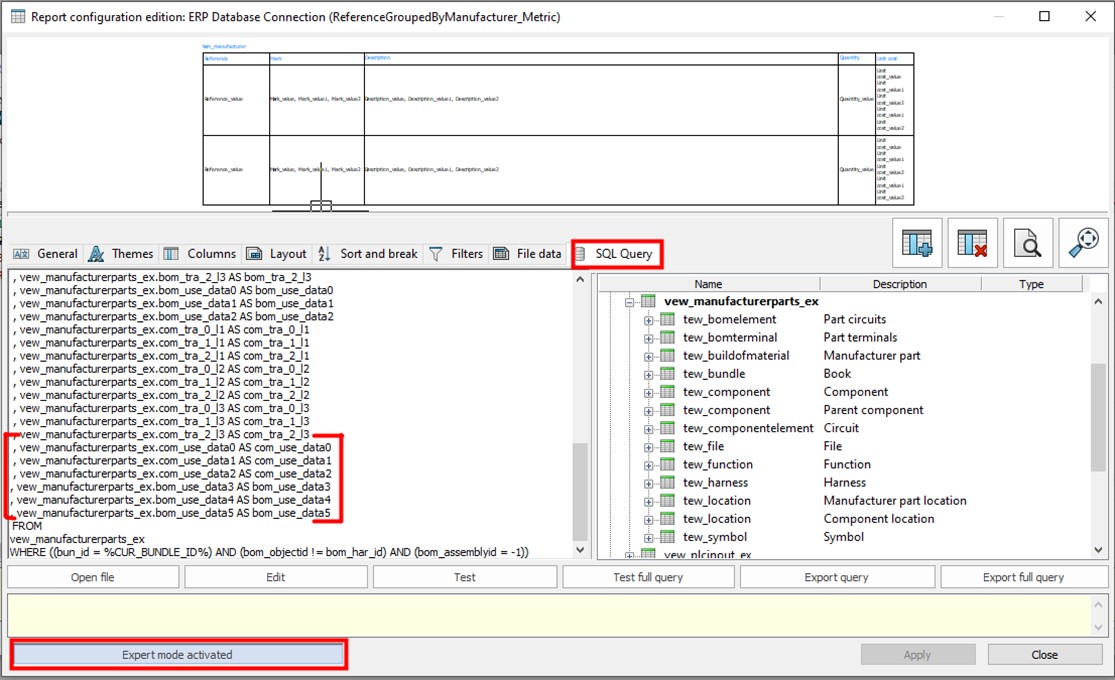The image size is (1115, 680).
Task: Expand the tew_bomelement node
Action: 649,320
